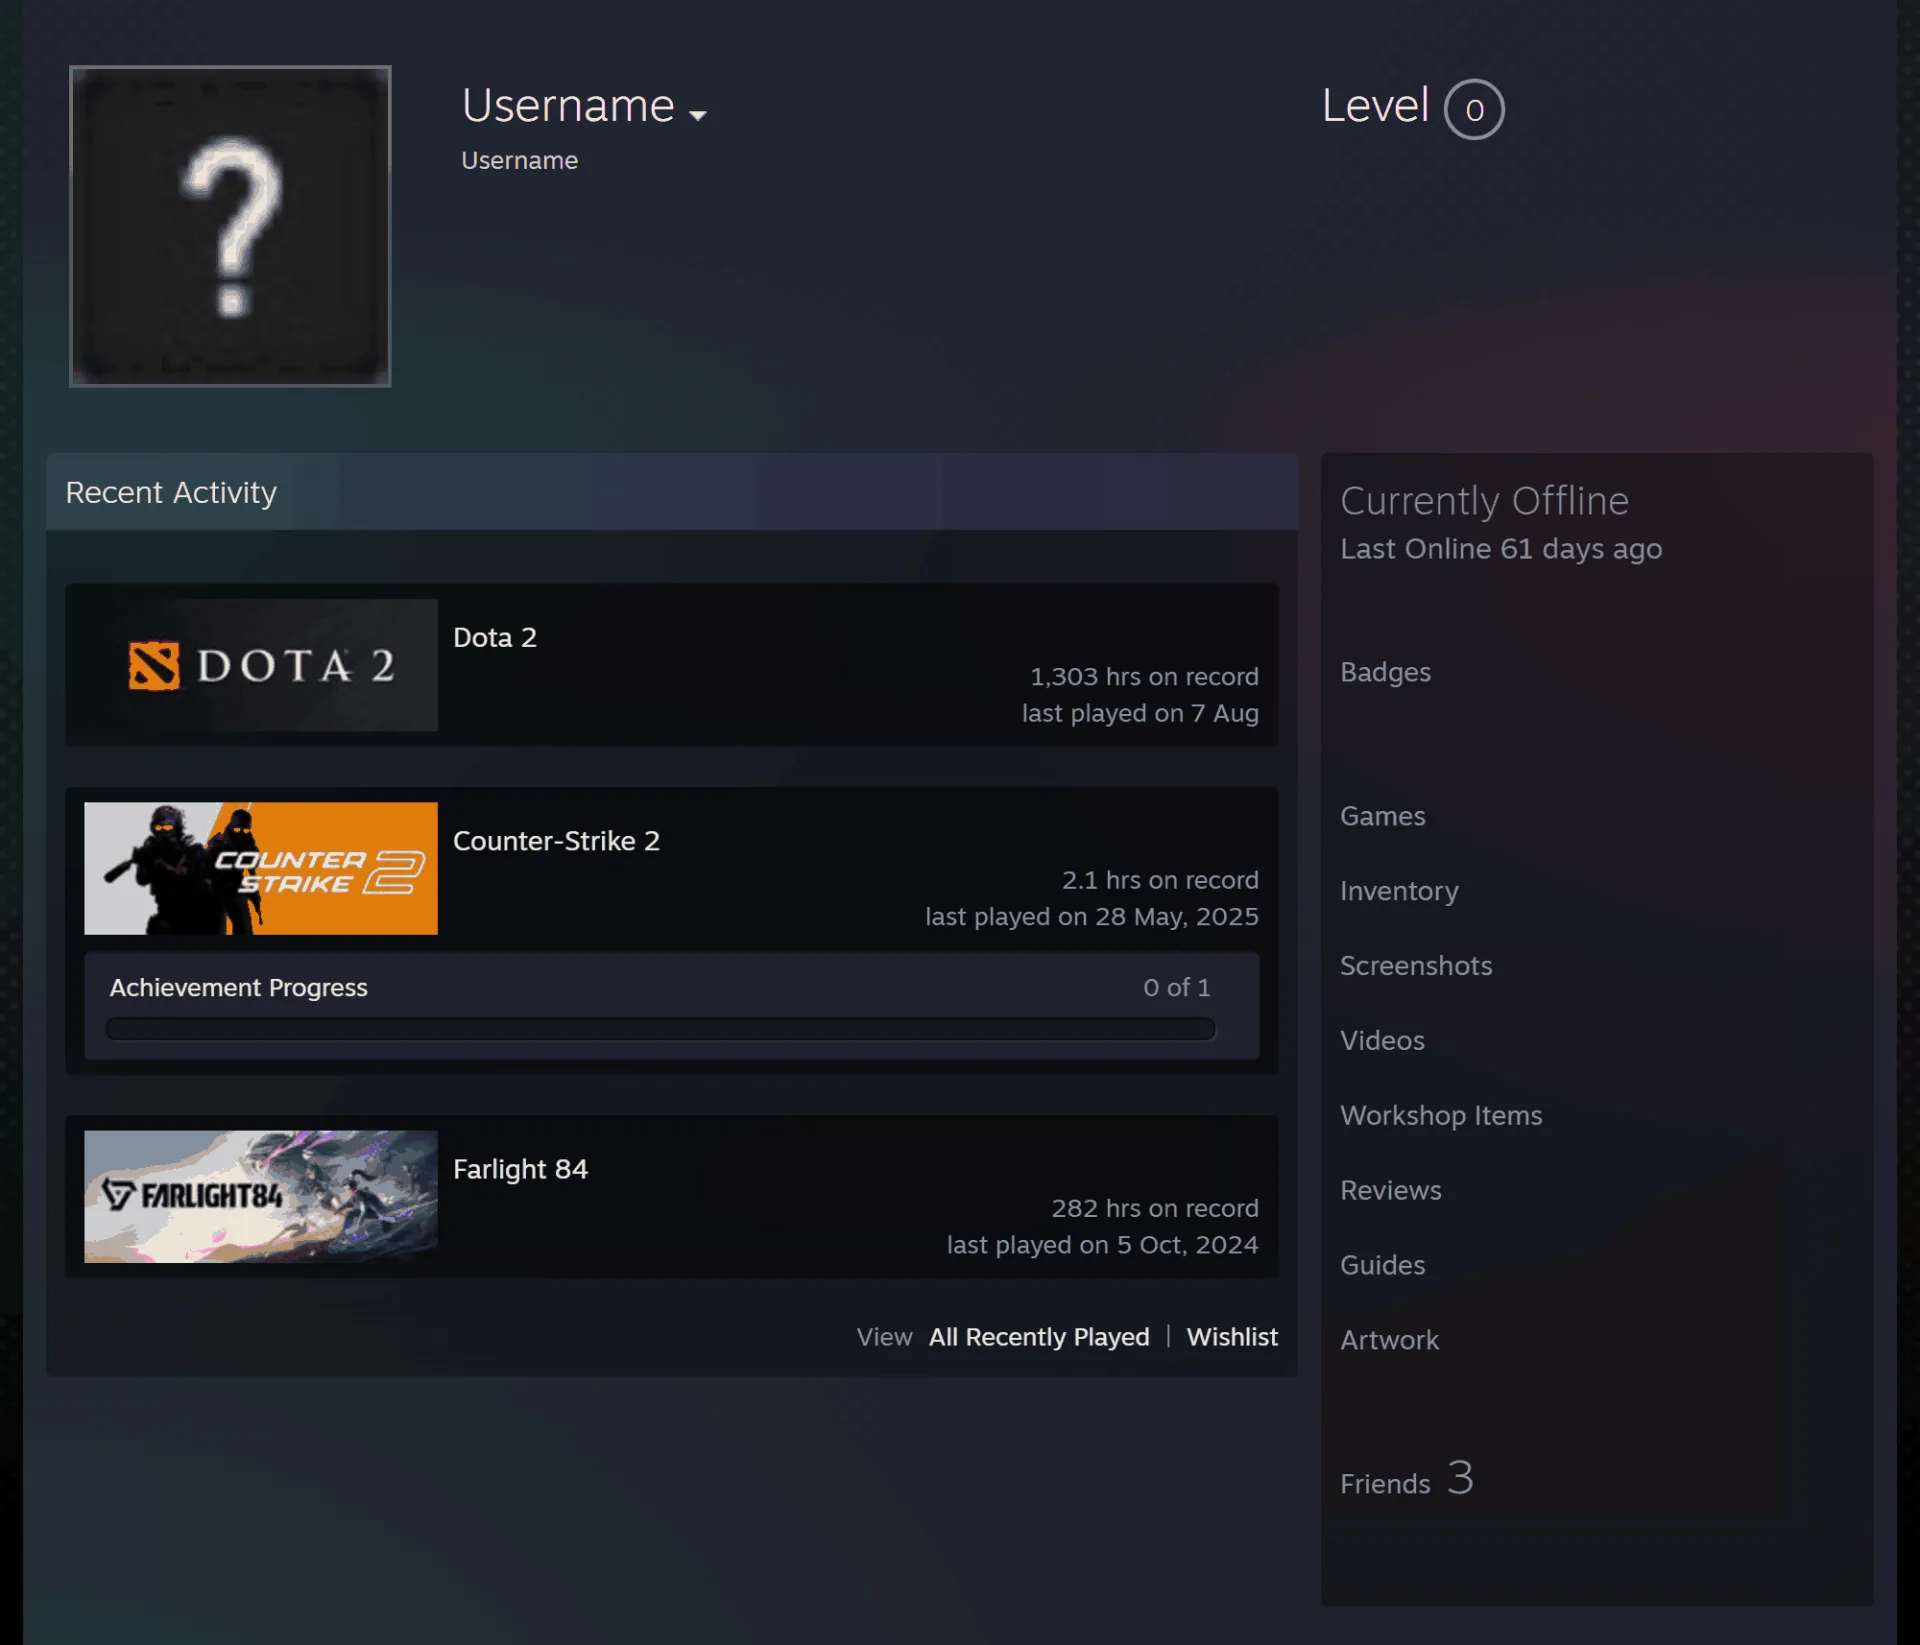Viewport: 1920px width, 1645px height.
Task: Click the Level label text
Action: 1375,106
